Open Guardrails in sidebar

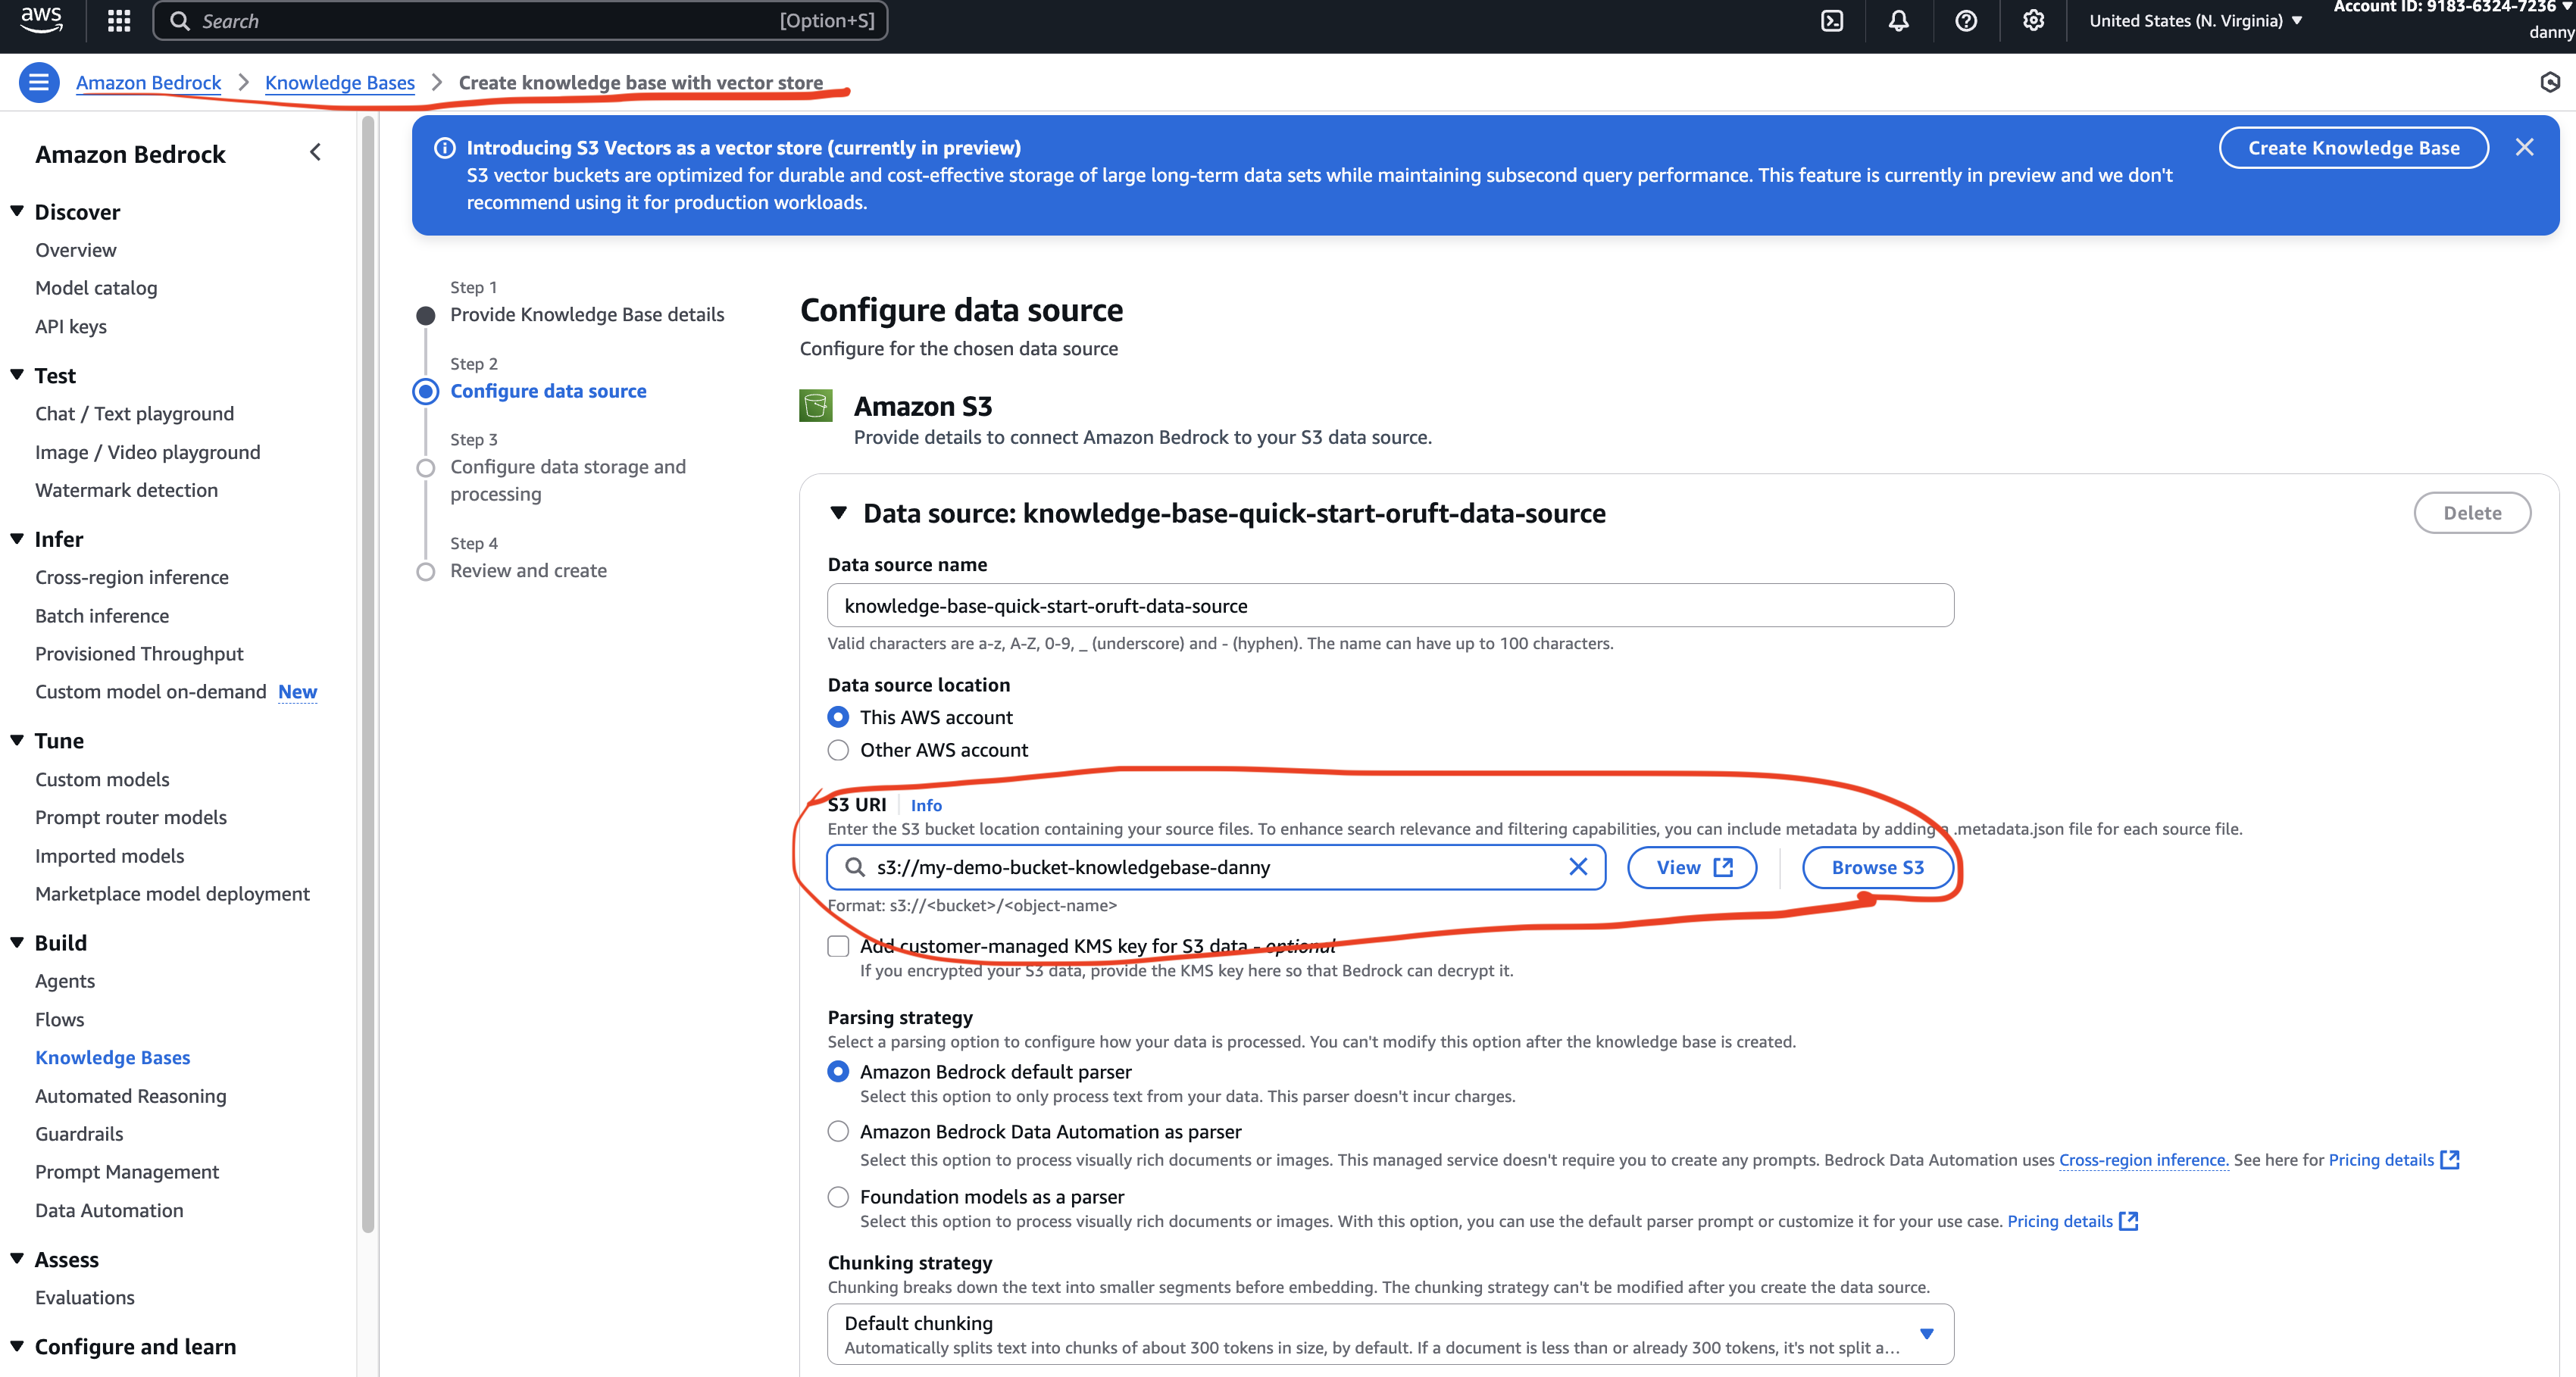pos(79,1134)
